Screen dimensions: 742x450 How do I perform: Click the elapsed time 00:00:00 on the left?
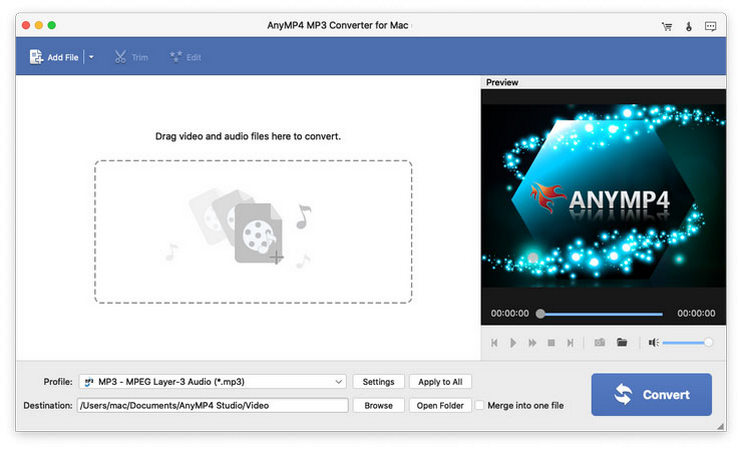[510, 313]
